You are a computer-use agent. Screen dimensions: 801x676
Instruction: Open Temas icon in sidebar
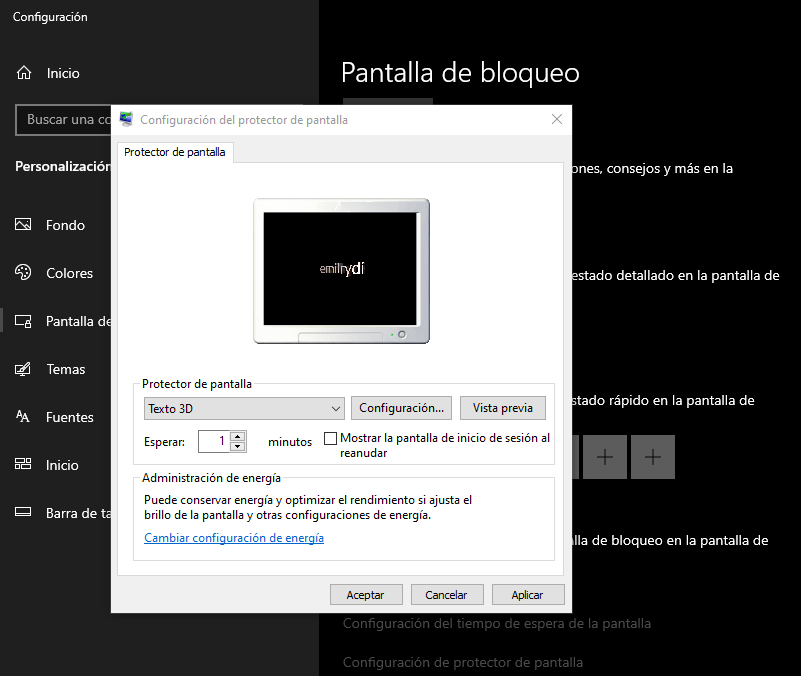[24, 369]
